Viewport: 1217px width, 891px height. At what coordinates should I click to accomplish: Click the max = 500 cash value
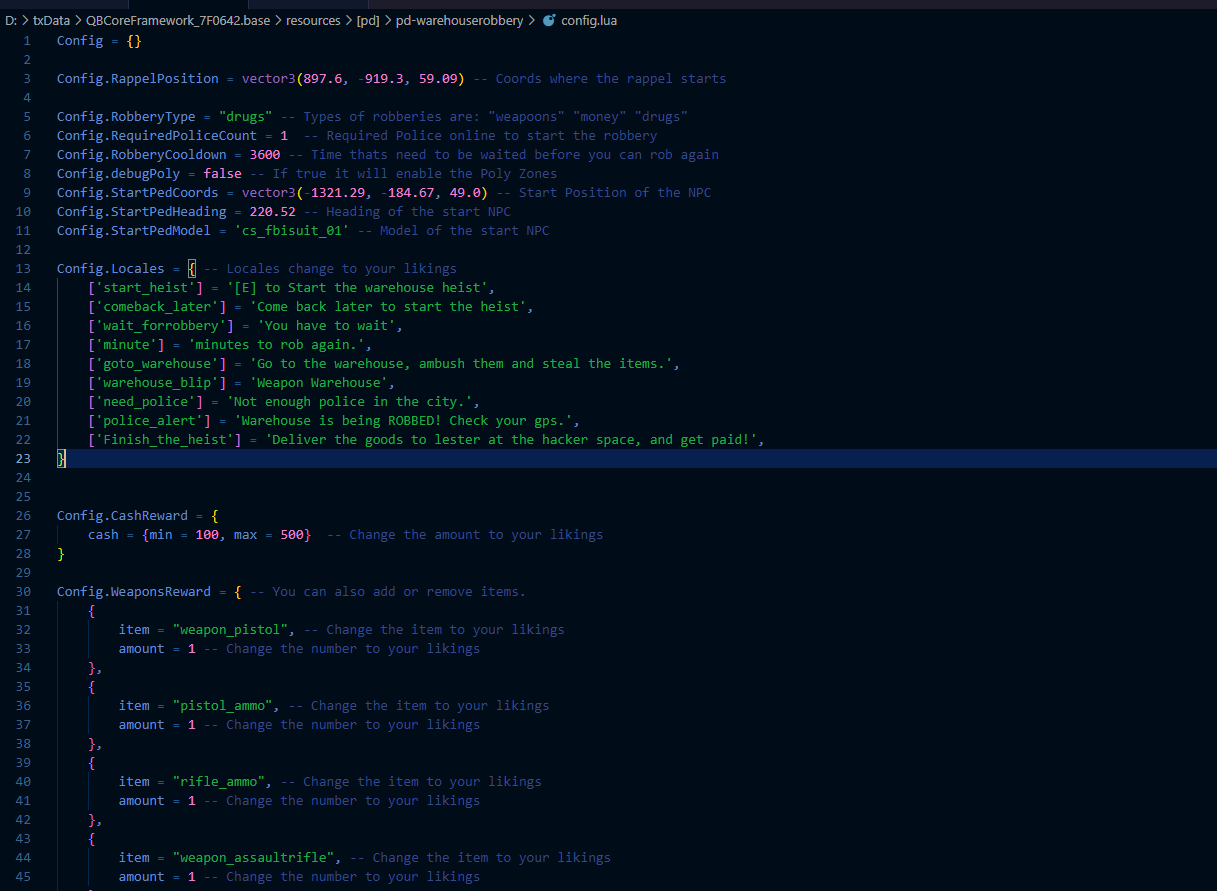[291, 534]
